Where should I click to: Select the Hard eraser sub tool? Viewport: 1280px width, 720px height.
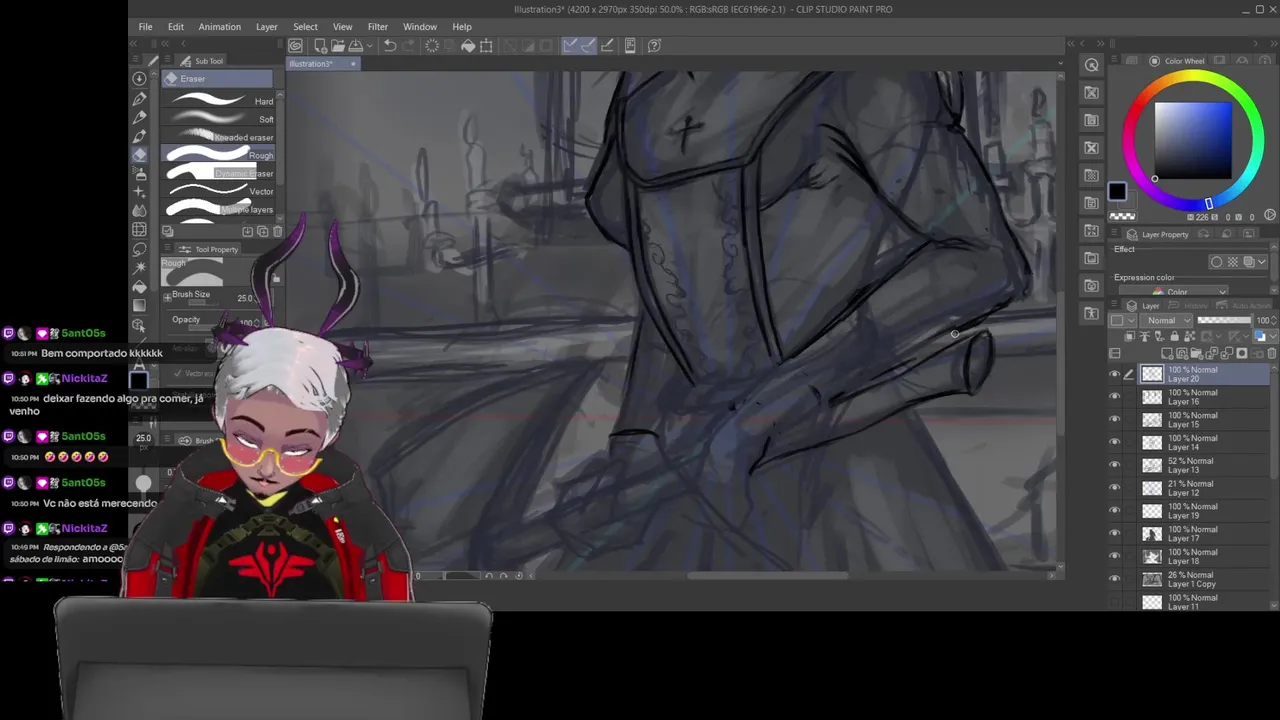pyautogui.click(x=219, y=100)
